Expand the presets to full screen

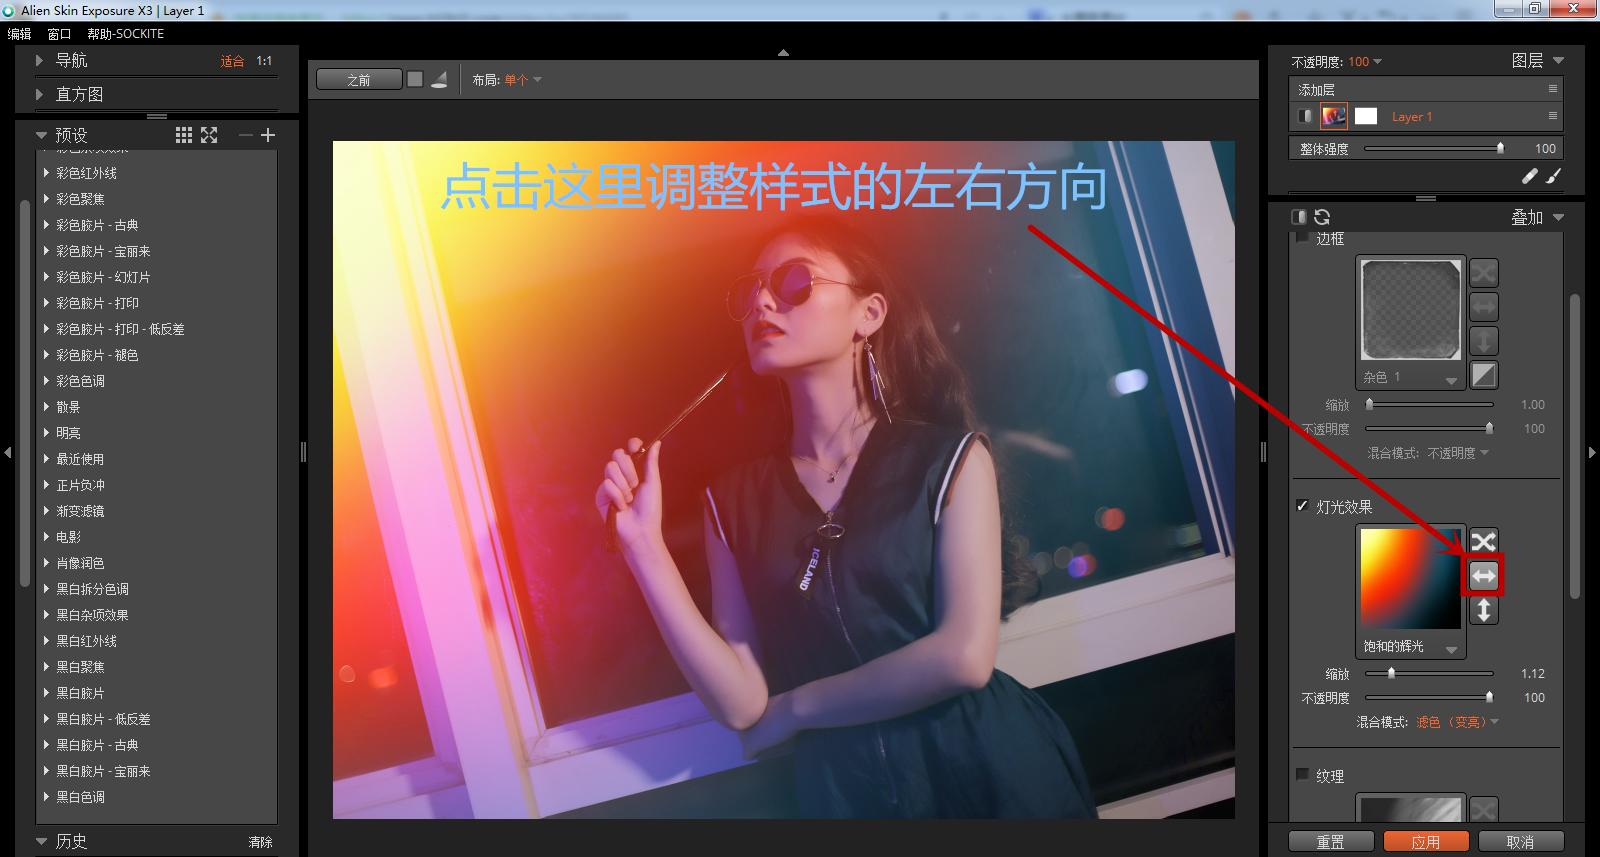click(209, 135)
